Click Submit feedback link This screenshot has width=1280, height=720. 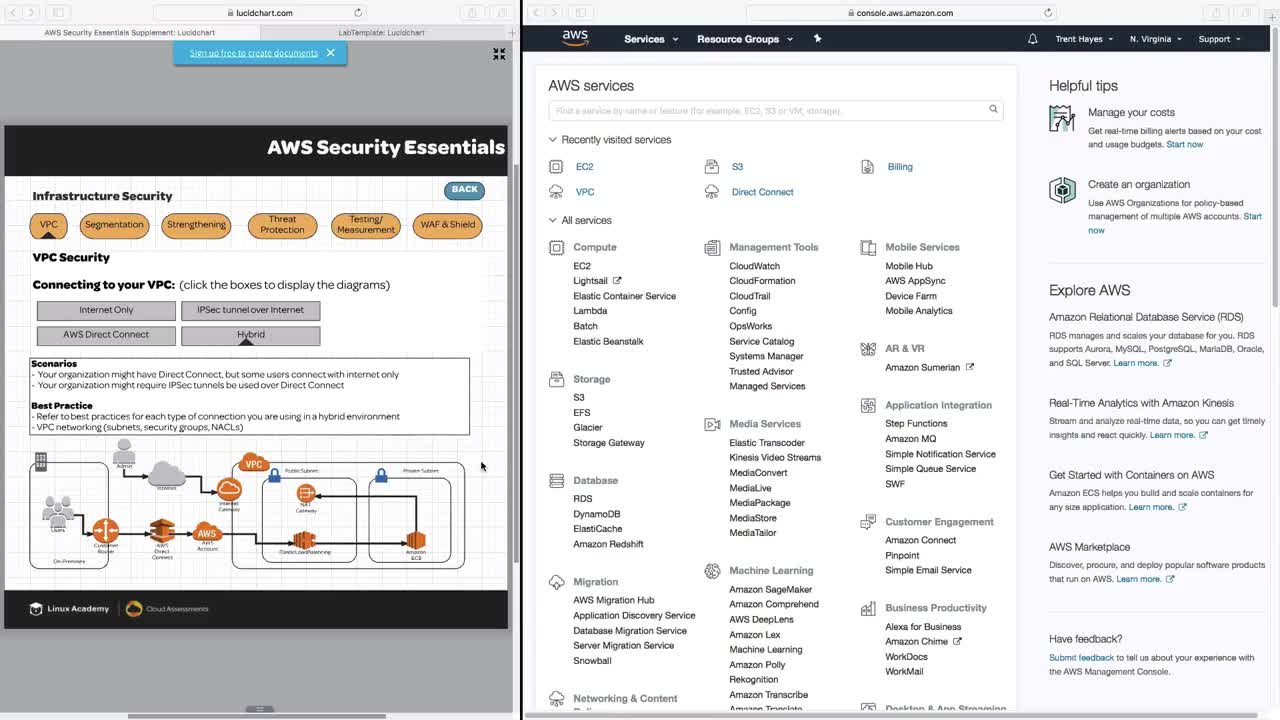pyautogui.click(x=1081, y=658)
